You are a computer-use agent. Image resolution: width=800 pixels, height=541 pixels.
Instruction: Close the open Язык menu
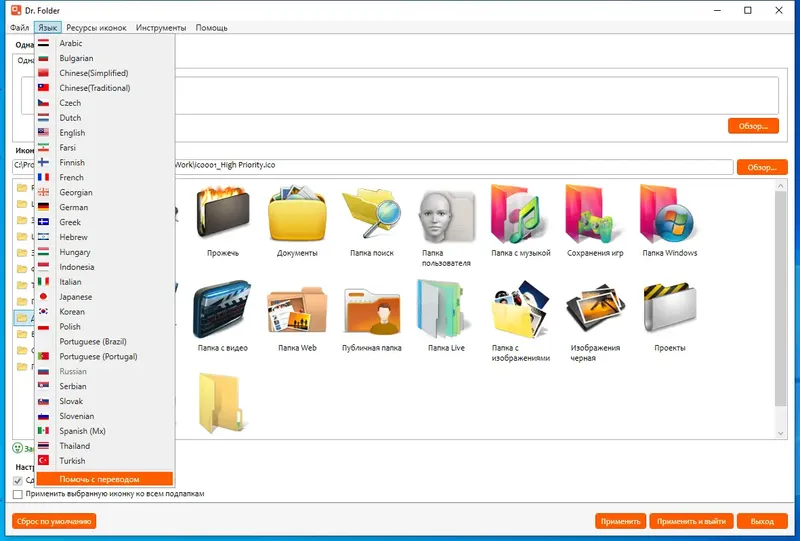[47, 28]
